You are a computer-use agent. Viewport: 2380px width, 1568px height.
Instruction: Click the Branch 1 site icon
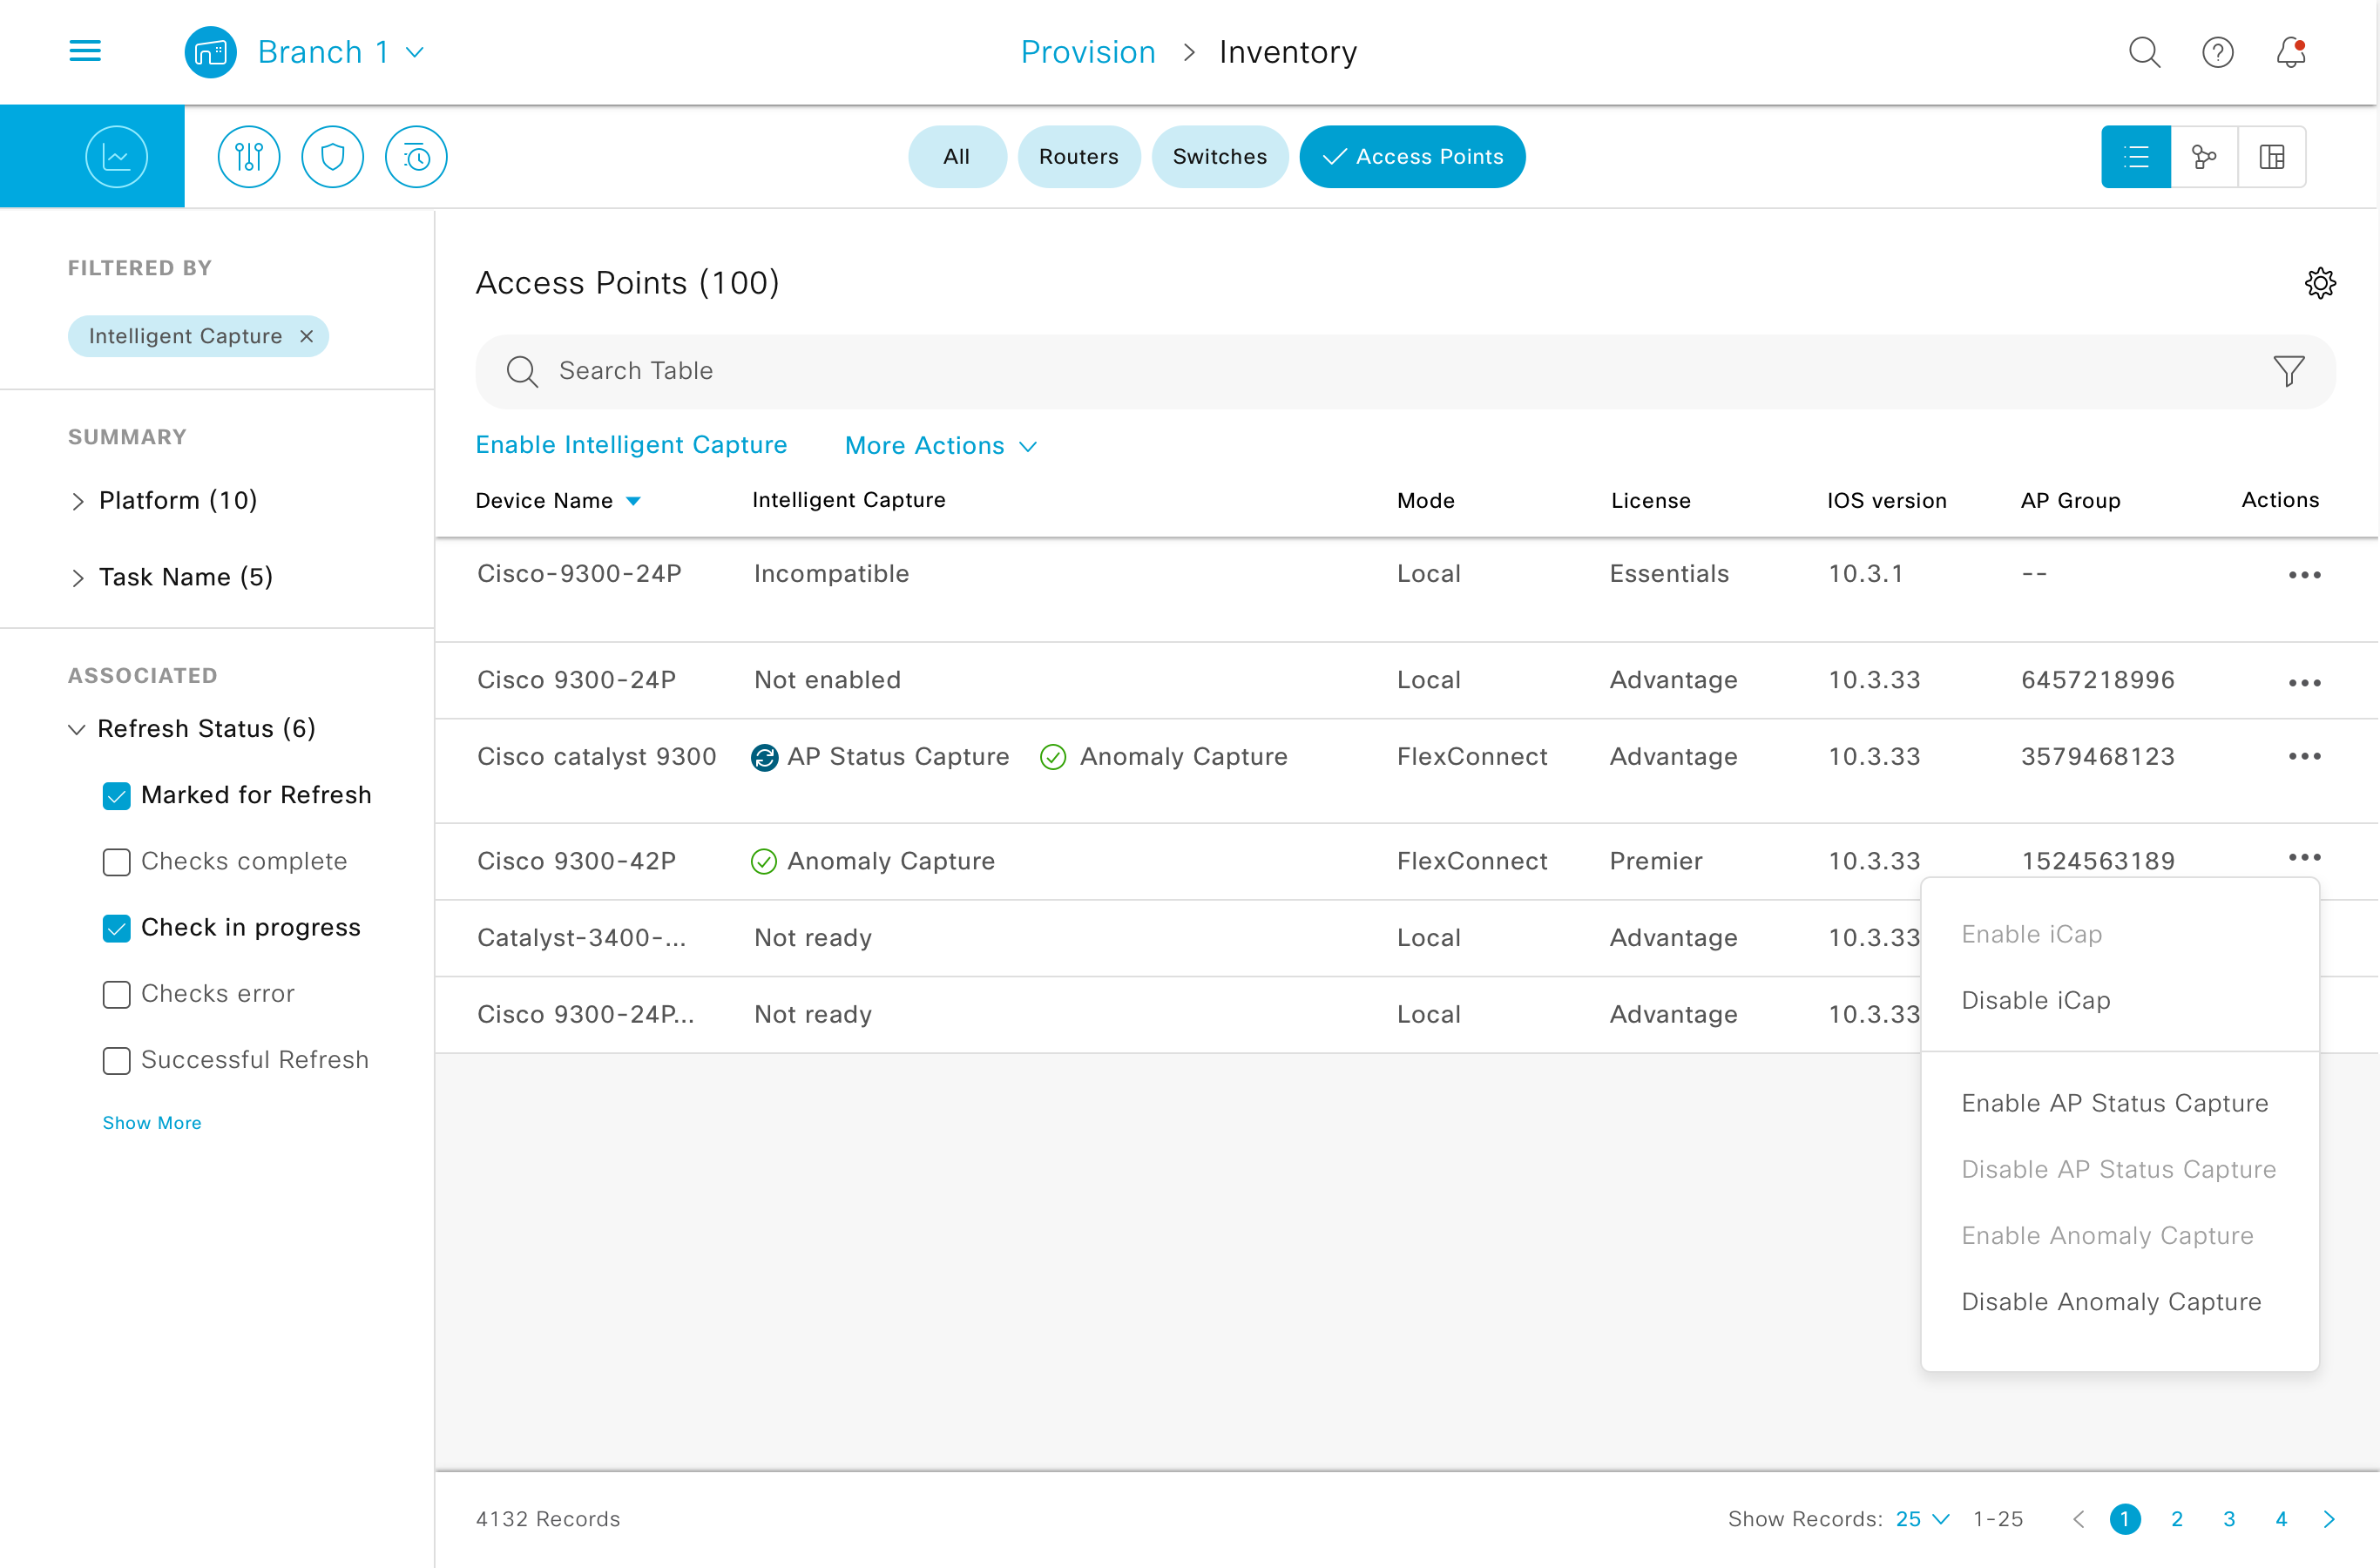210,52
